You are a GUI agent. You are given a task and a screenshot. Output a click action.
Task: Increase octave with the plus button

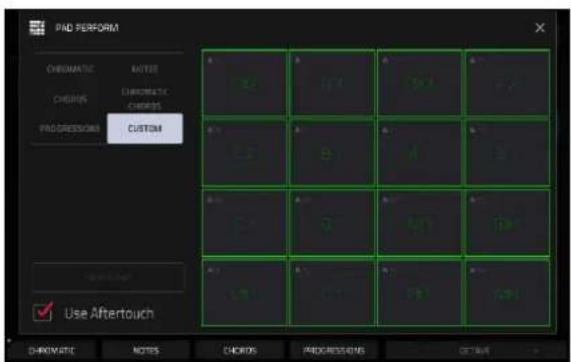tap(536, 351)
